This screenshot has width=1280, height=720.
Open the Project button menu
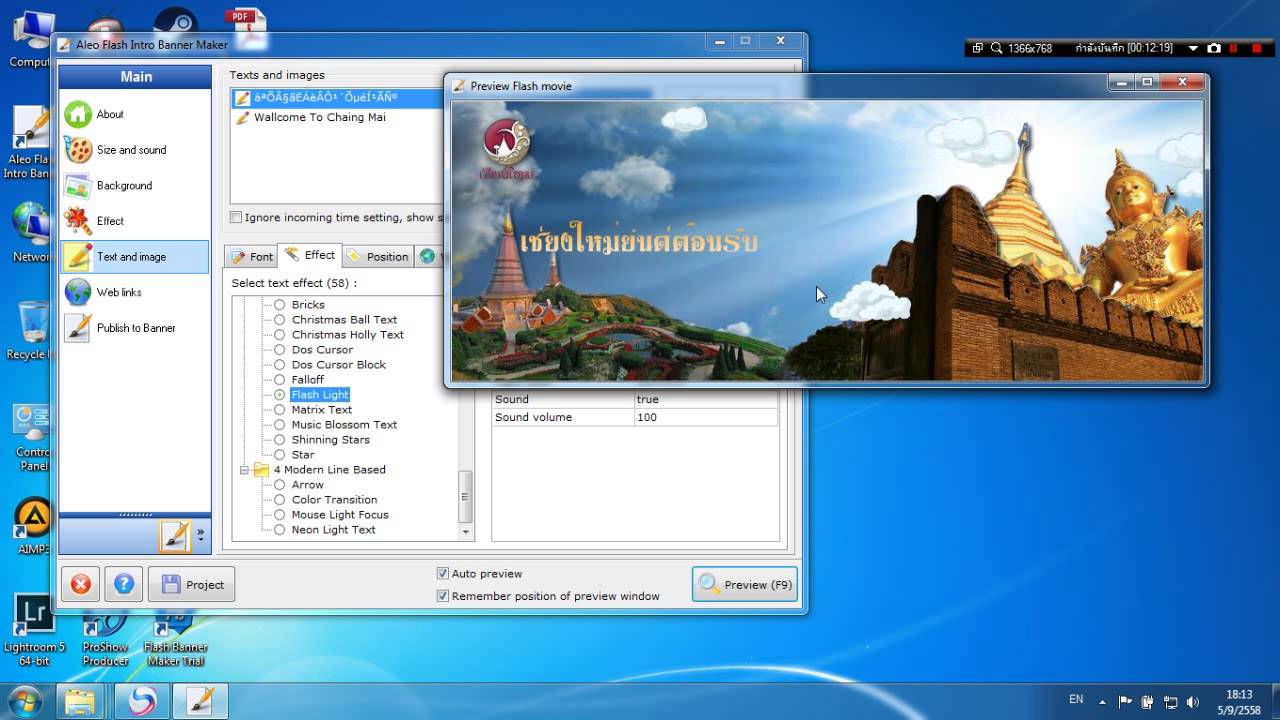tap(191, 585)
